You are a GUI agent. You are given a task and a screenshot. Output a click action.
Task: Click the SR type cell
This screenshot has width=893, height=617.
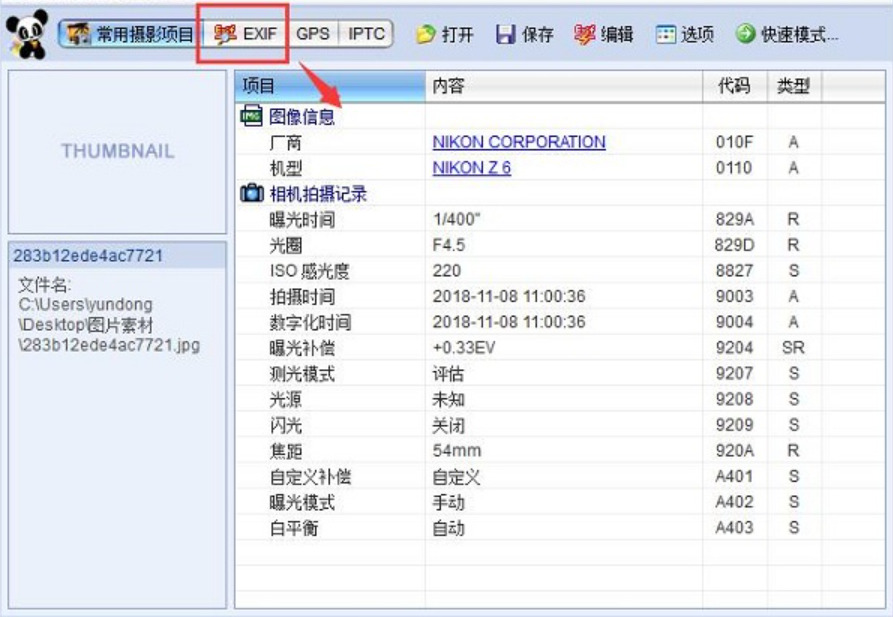[x=793, y=348]
